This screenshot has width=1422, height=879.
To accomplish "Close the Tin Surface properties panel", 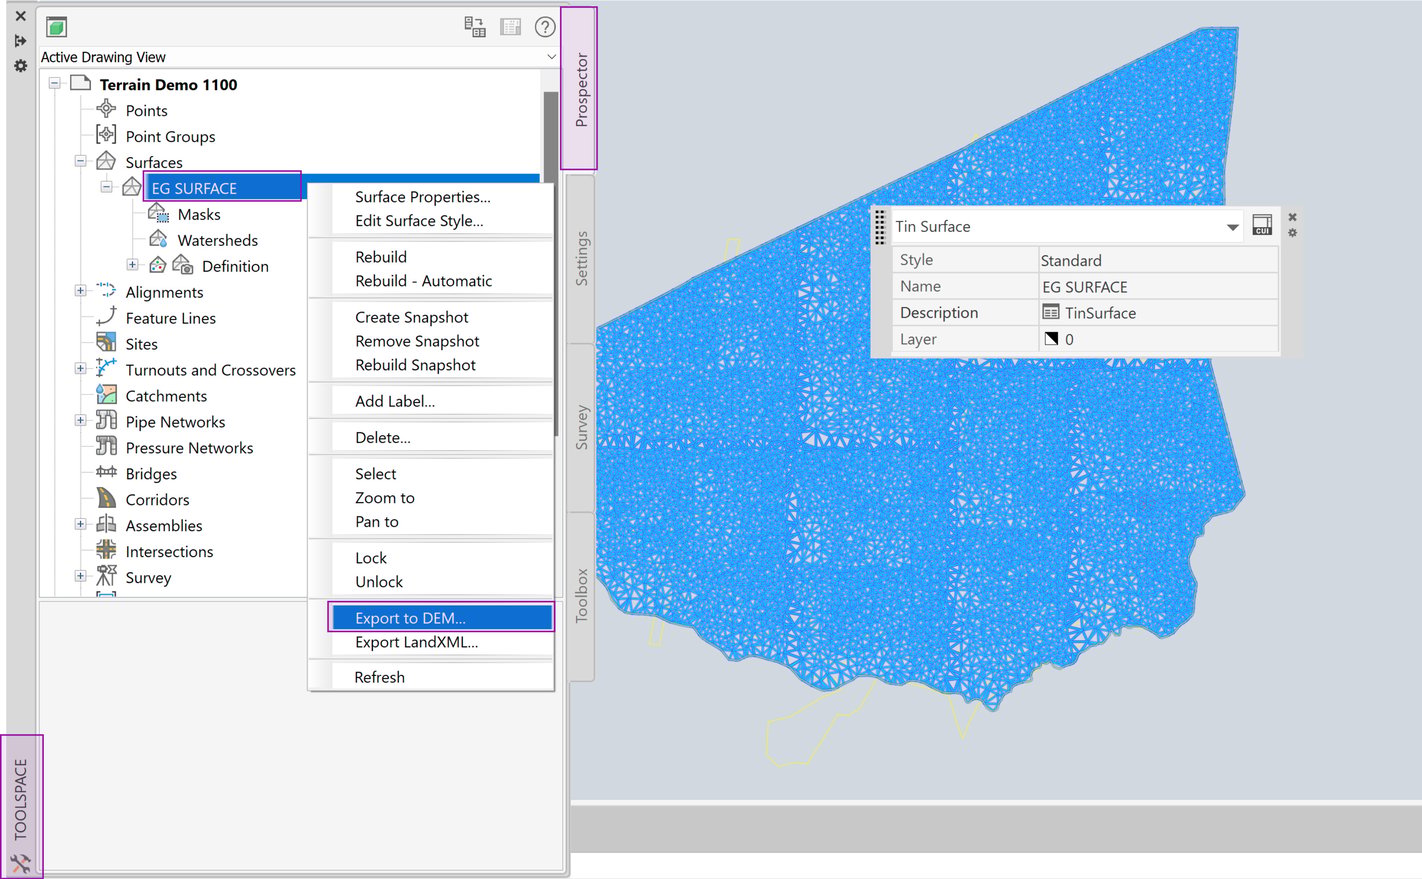I will pyautogui.click(x=1292, y=217).
